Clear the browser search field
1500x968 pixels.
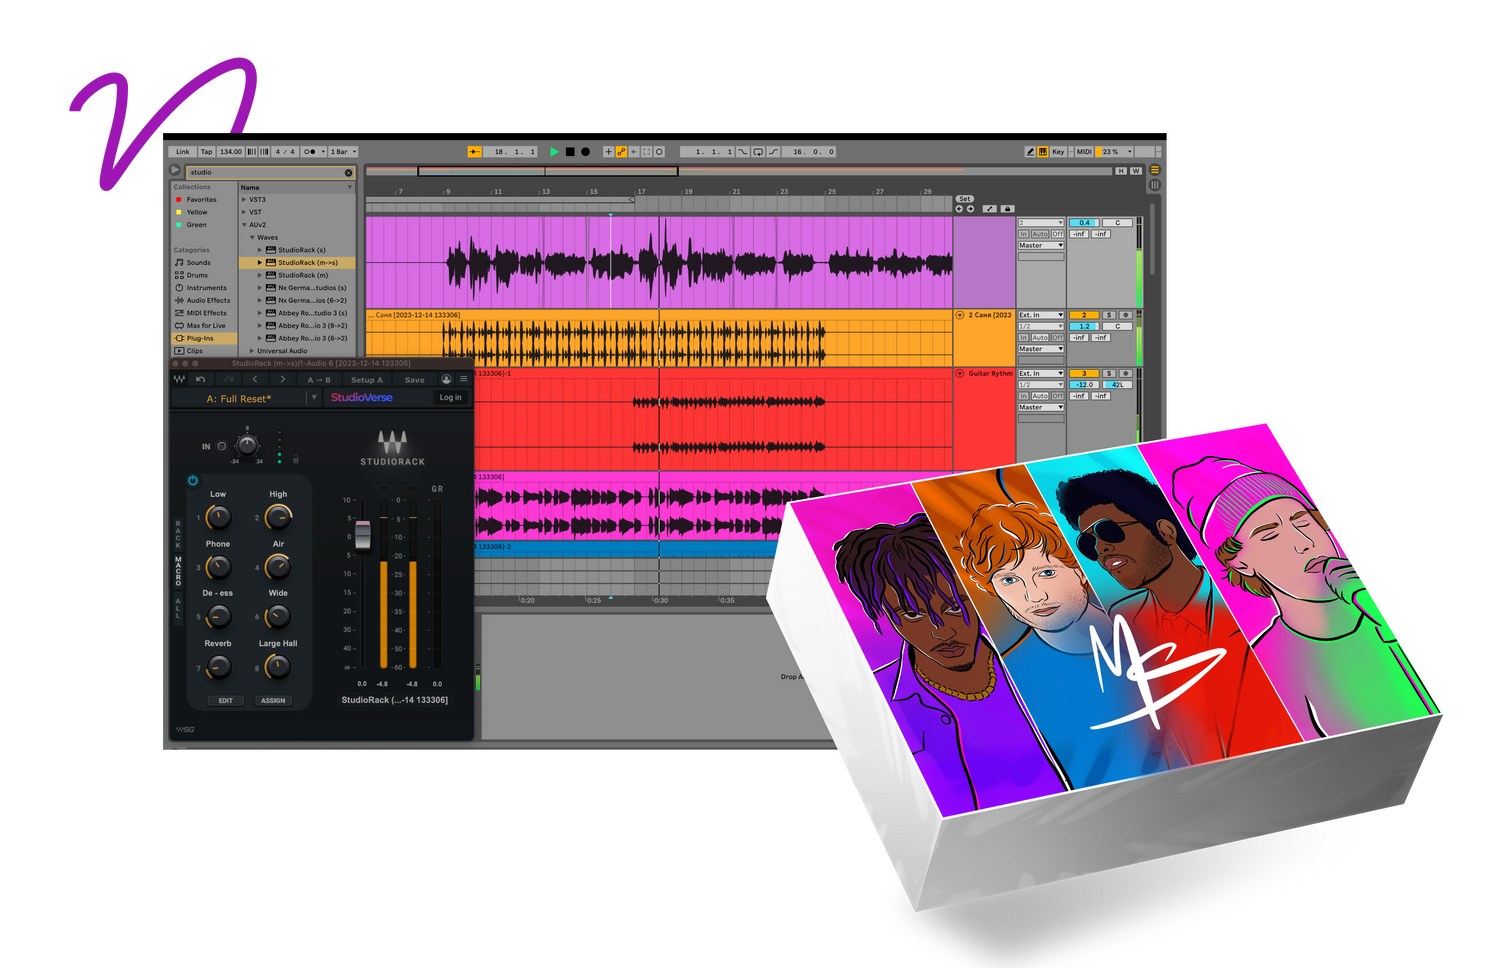[348, 173]
